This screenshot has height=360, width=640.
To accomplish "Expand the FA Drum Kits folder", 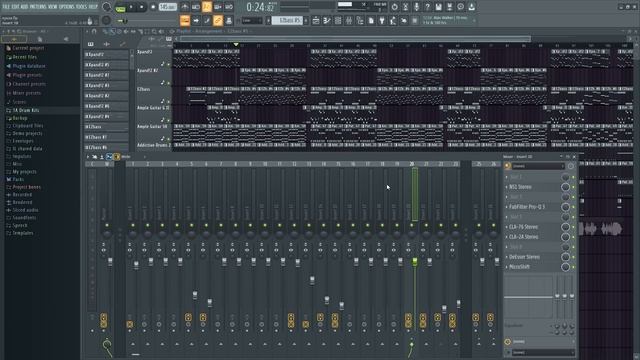I will tap(23, 110).
